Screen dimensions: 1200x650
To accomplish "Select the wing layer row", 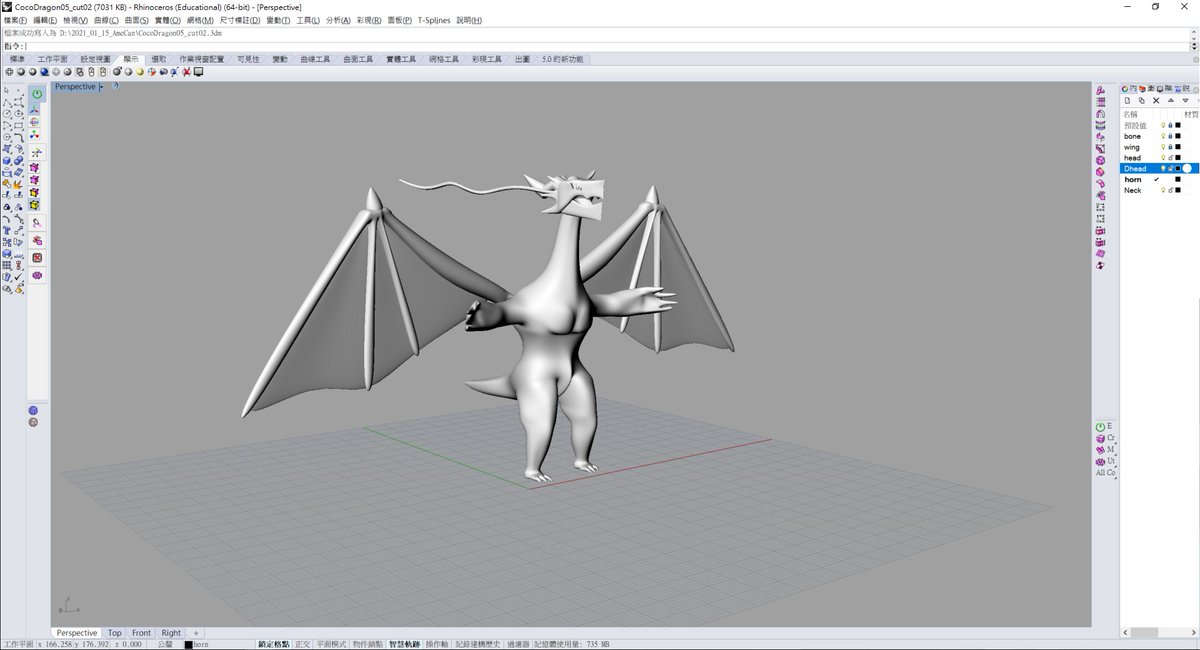I will coord(1159,147).
